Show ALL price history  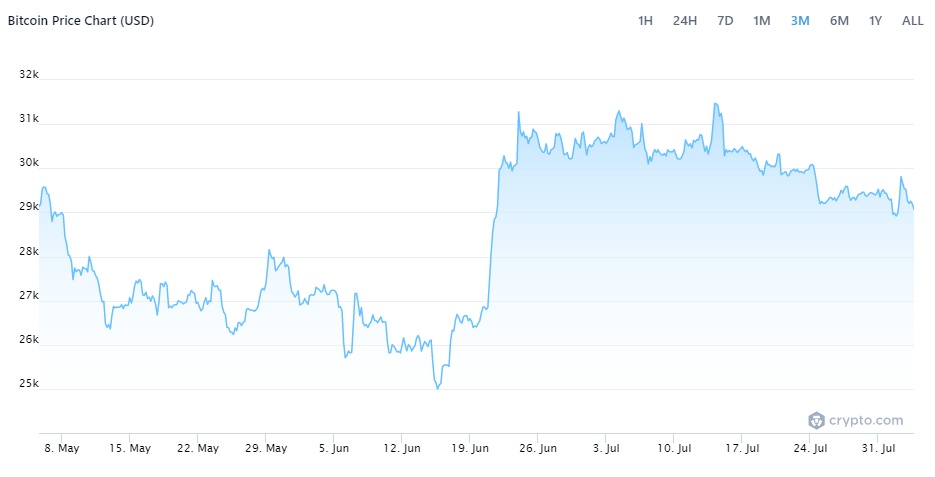point(912,21)
